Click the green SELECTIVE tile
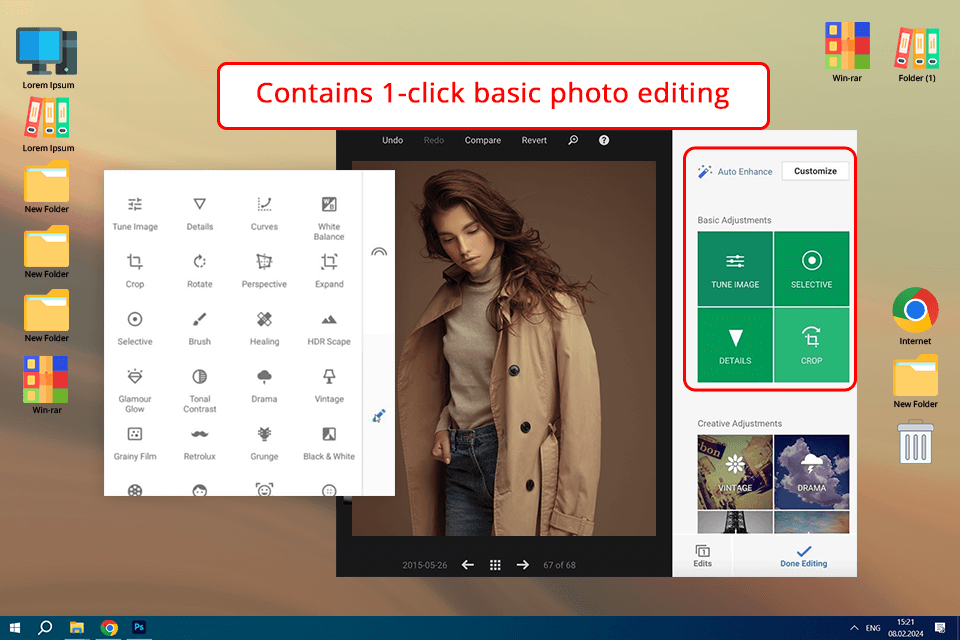 click(811, 268)
